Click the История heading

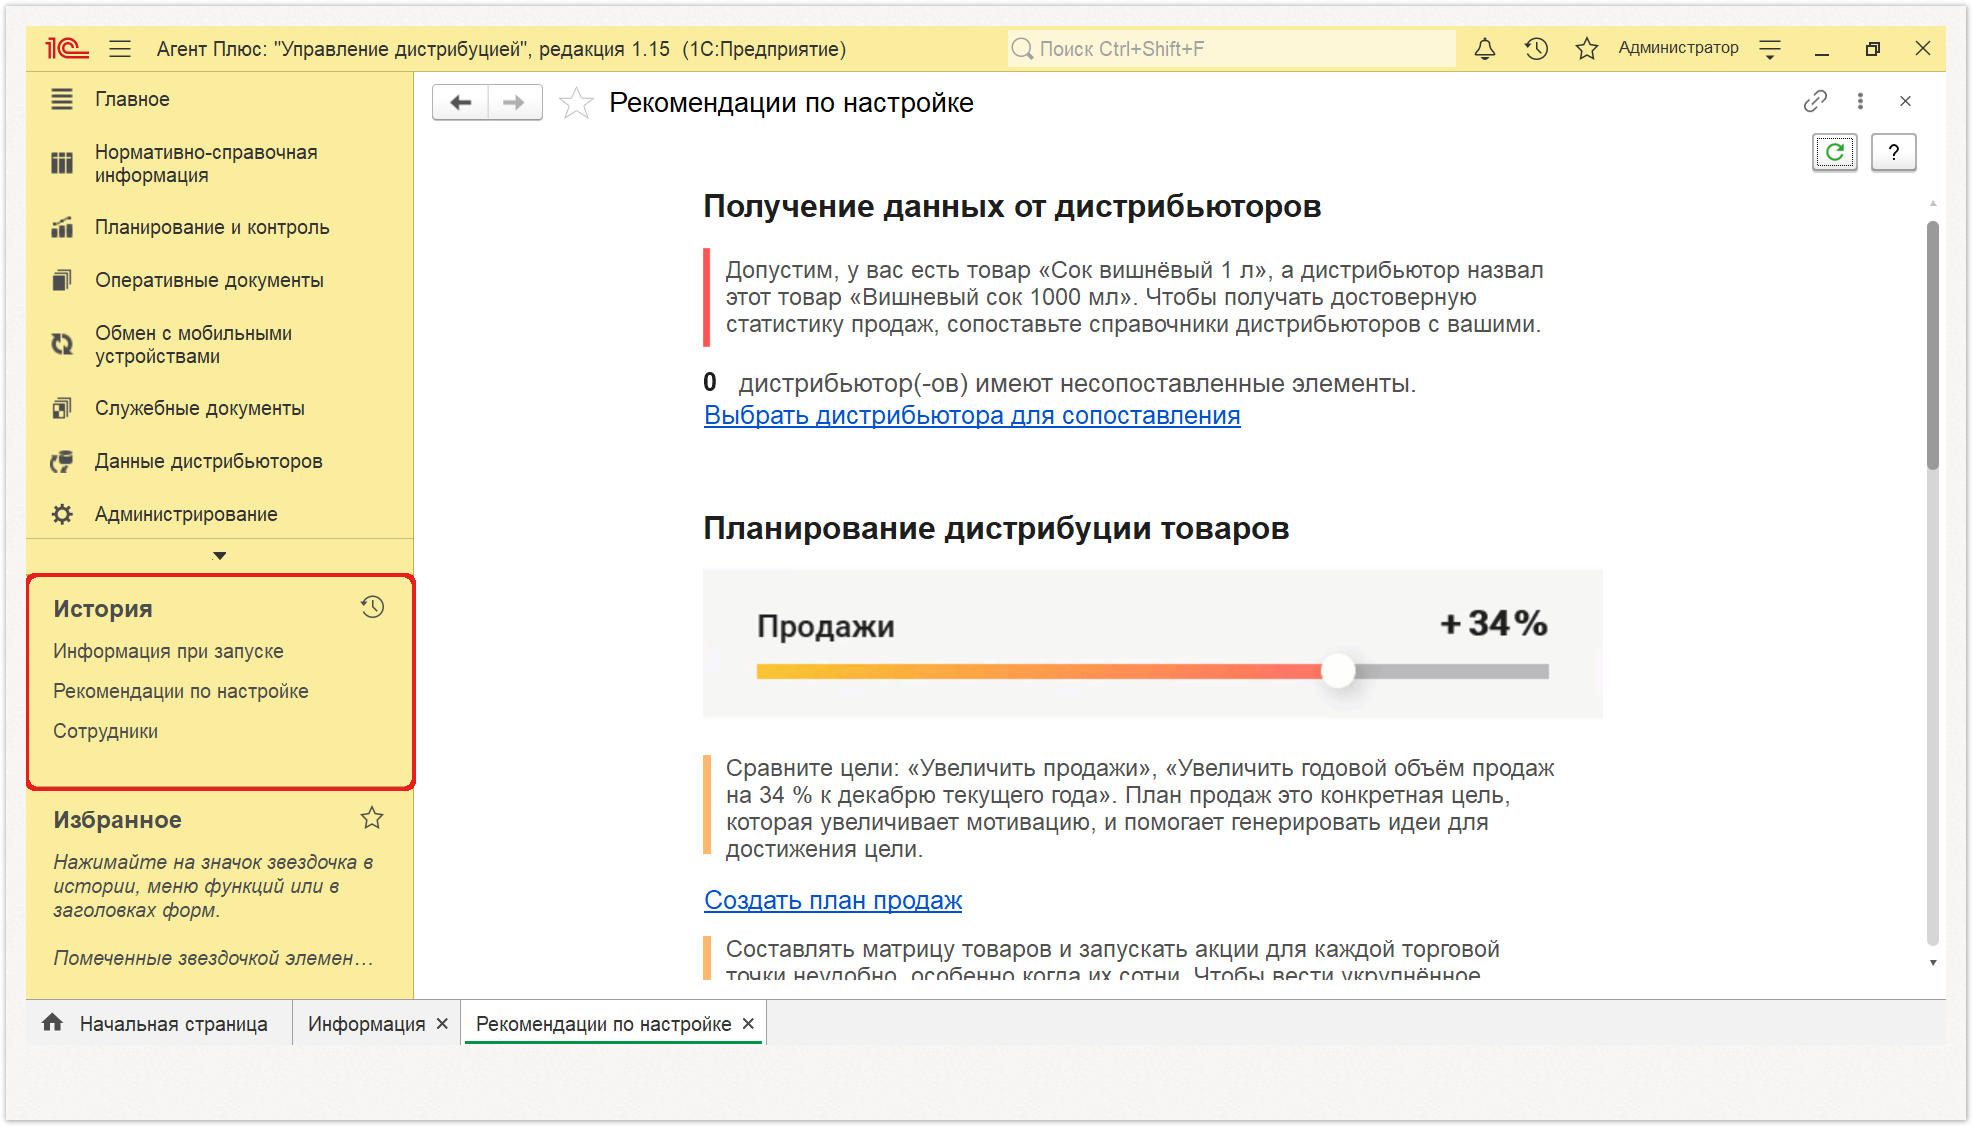point(103,609)
